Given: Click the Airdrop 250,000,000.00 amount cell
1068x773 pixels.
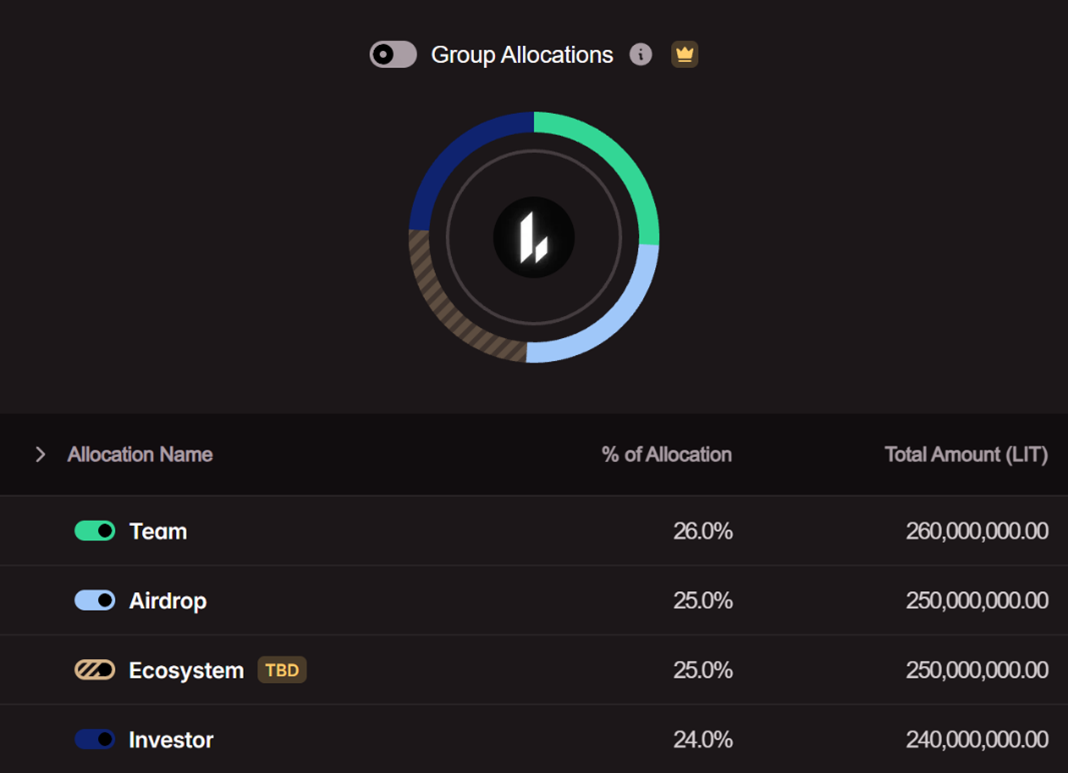Looking at the screenshot, I should point(977,600).
